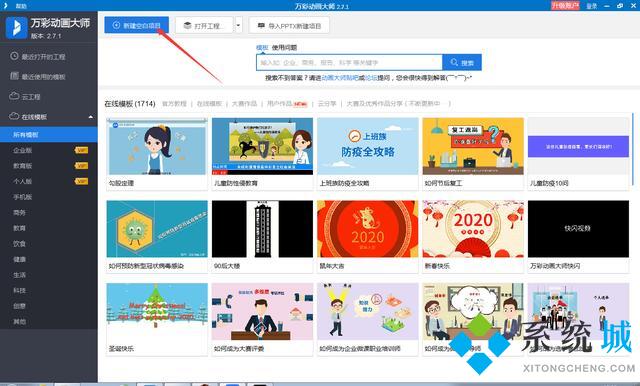Click the cloud icon beside 云工程
640x386 pixels.
(14, 96)
